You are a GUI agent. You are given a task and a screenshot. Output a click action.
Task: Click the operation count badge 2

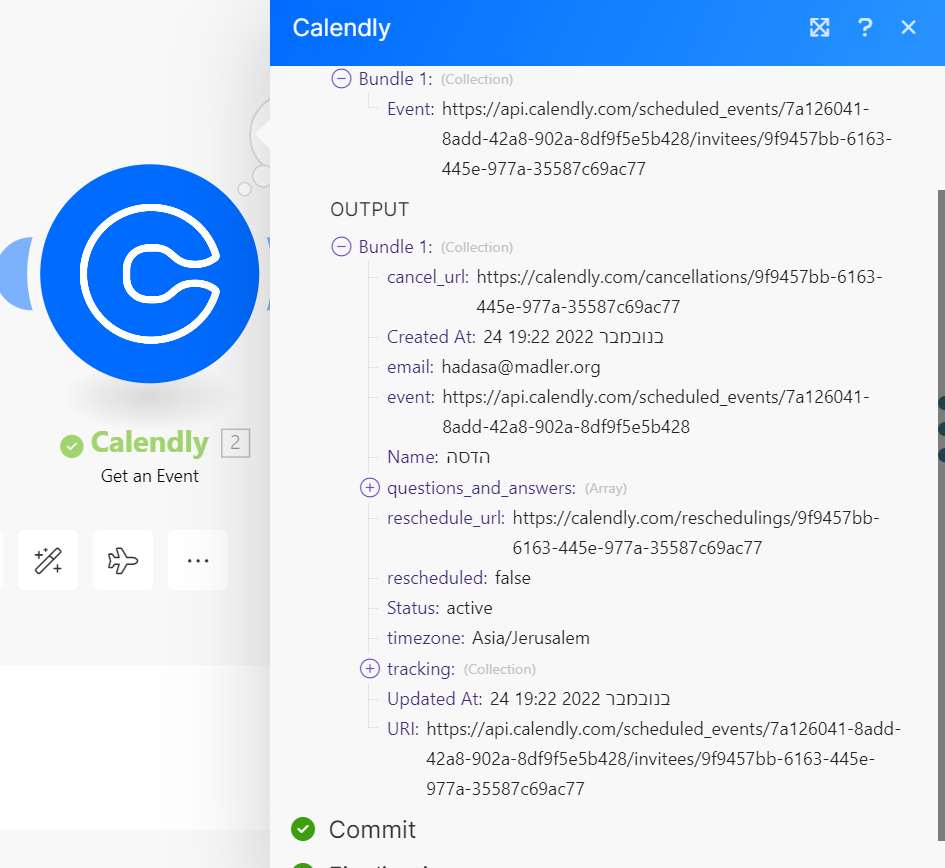236,443
